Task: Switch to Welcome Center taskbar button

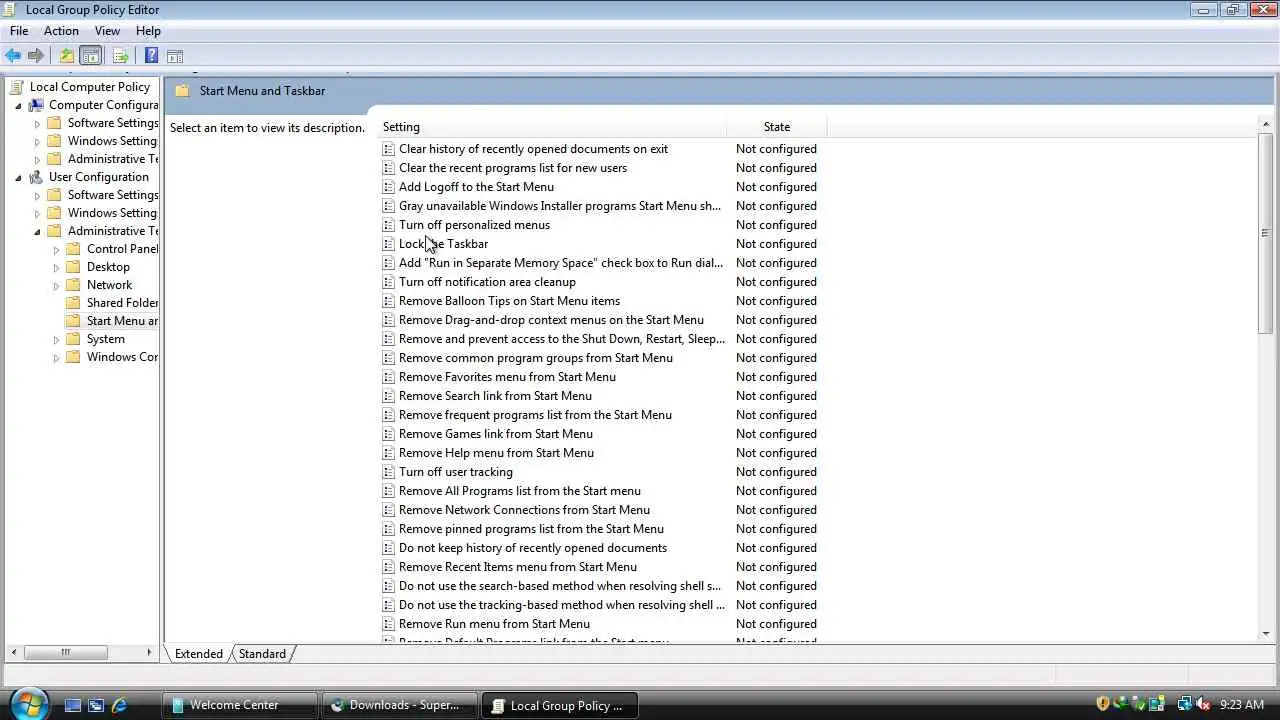Action: click(x=240, y=705)
